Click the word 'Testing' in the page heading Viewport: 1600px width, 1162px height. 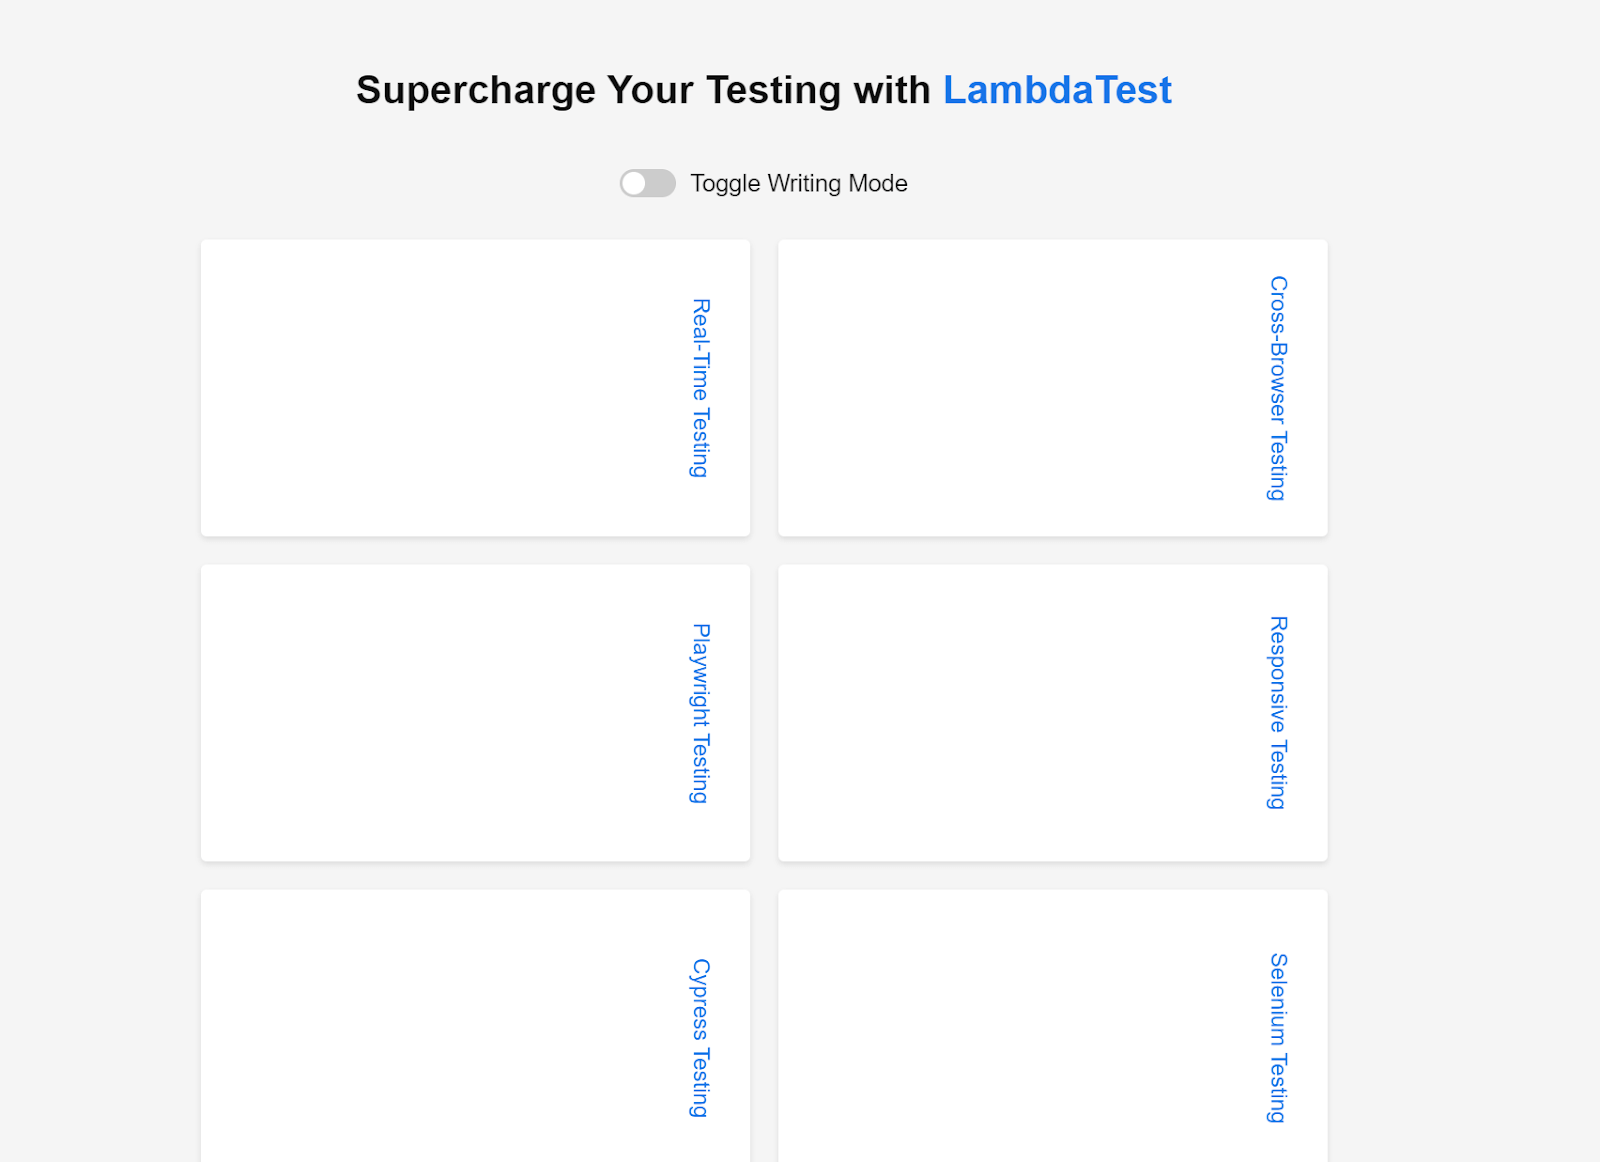click(x=773, y=91)
